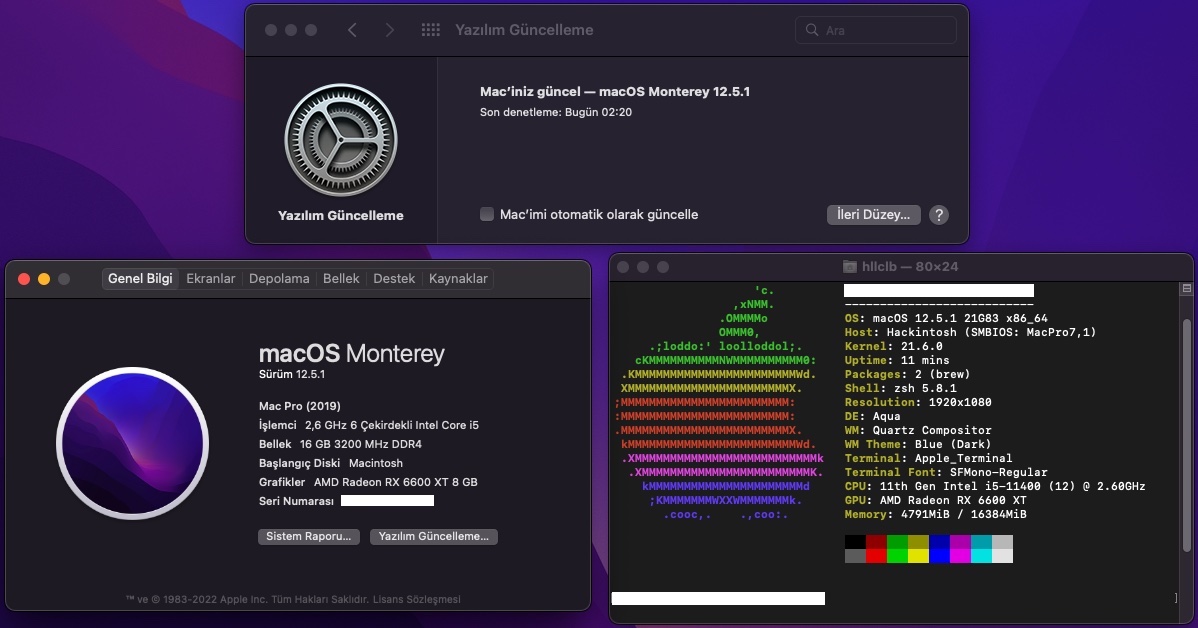Click the forward arrow in Yazılım Güncelleme

coord(390,30)
